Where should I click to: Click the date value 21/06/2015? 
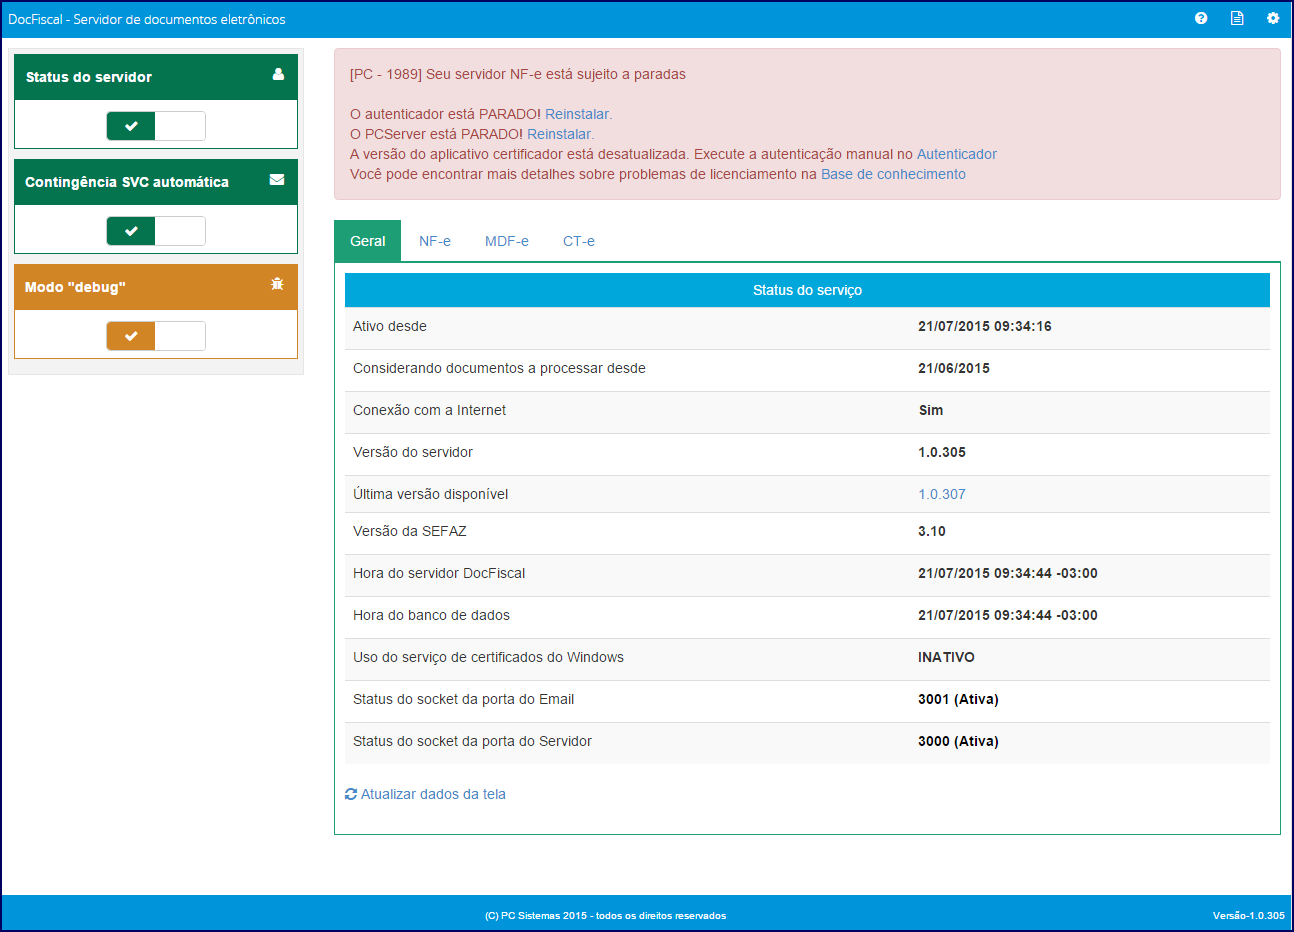pyautogui.click(x=954, y=368)
